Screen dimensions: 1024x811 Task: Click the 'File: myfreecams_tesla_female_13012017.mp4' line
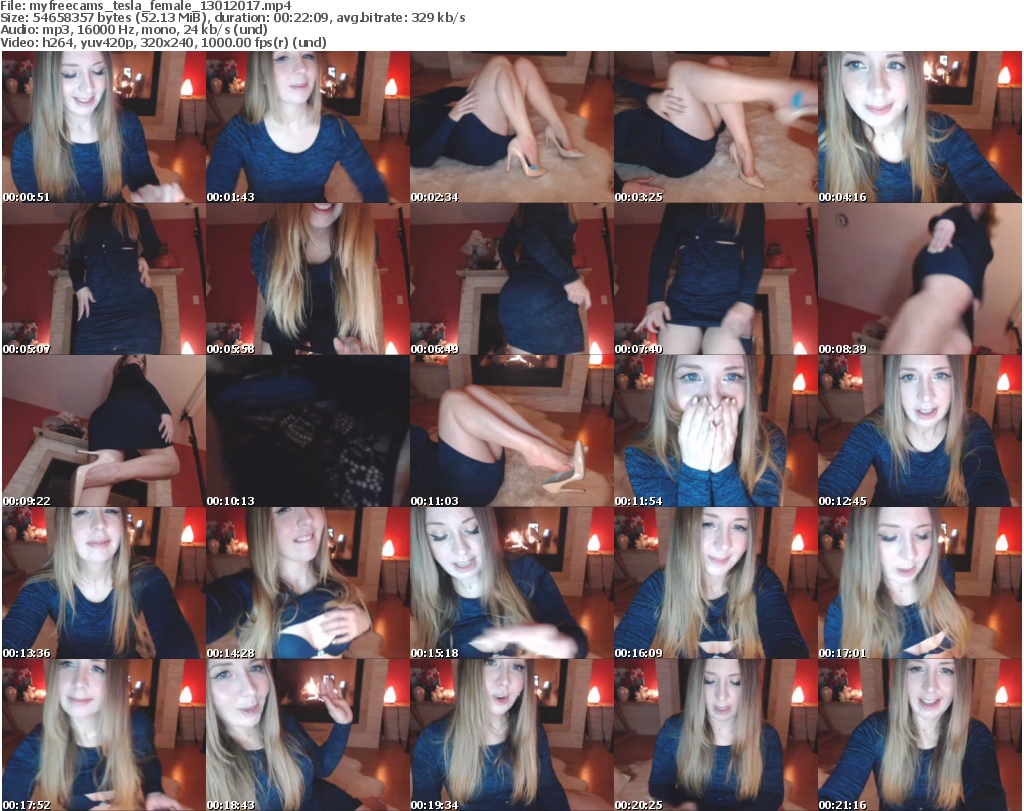click(146, 6)
